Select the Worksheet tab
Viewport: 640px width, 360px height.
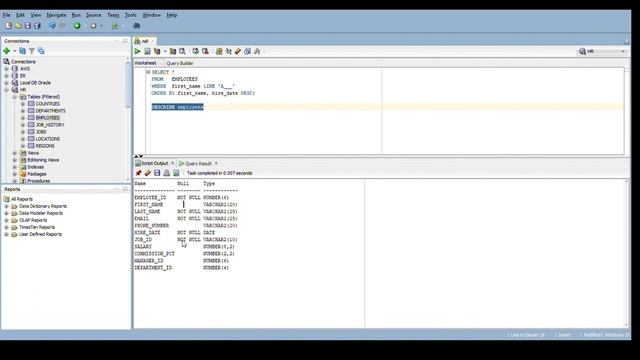tap(145, 63)
